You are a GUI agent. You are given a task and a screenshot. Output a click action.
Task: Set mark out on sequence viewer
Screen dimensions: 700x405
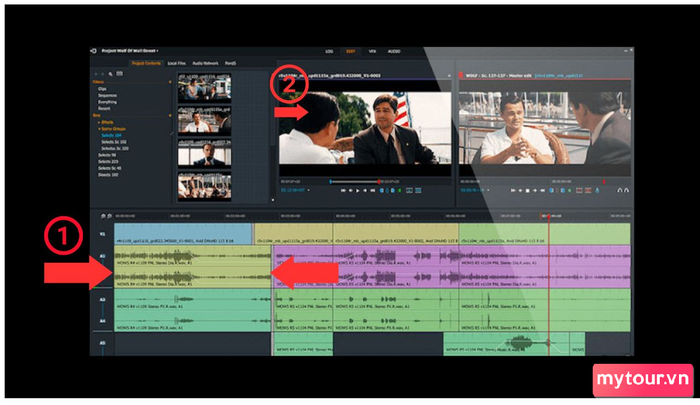click(563, 191)
